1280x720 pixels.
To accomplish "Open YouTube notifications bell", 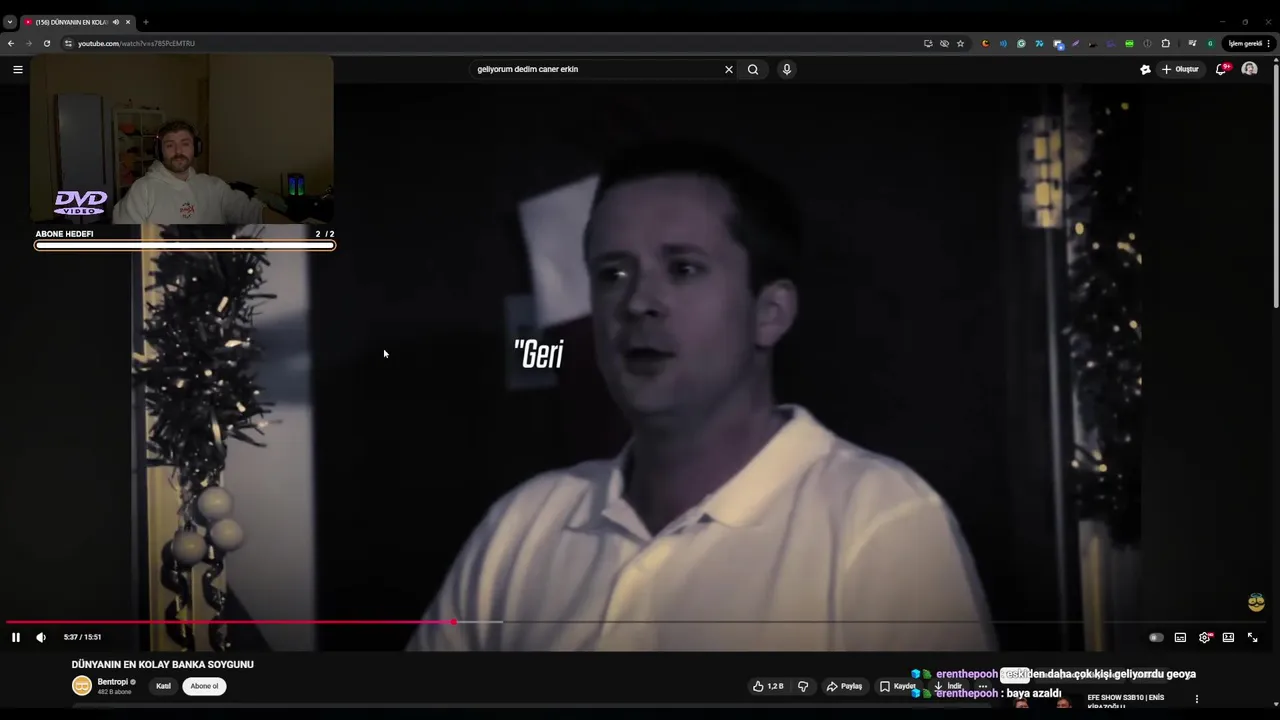I will 1222,69.
